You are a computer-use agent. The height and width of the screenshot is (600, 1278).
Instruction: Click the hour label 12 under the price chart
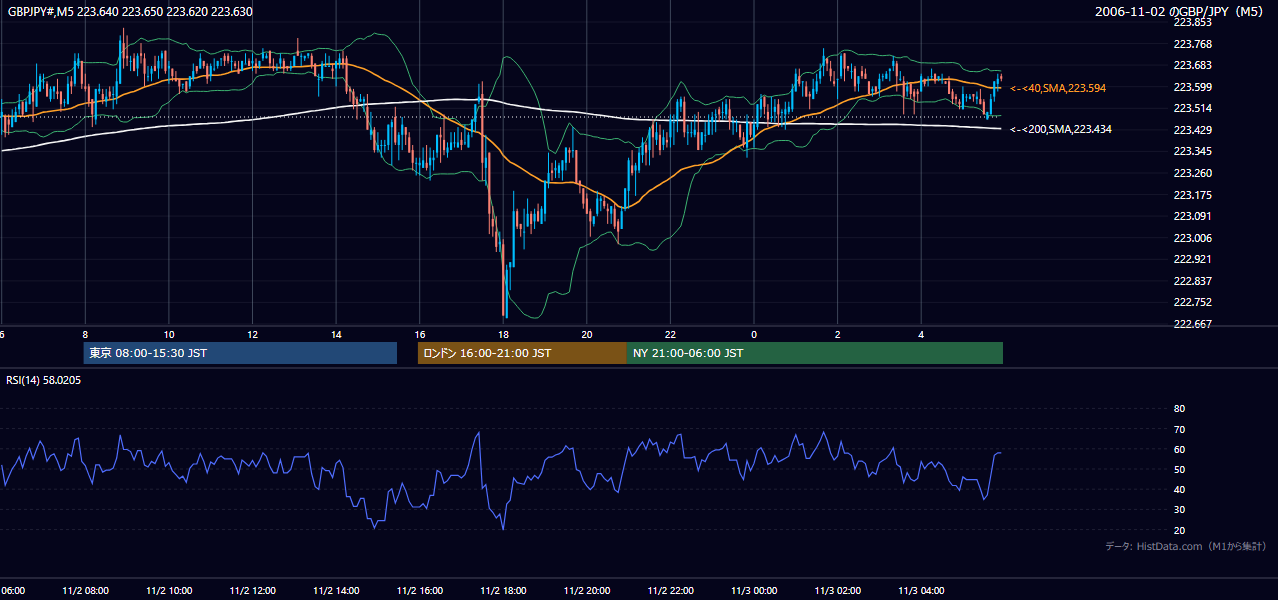[x=253, y=334]
